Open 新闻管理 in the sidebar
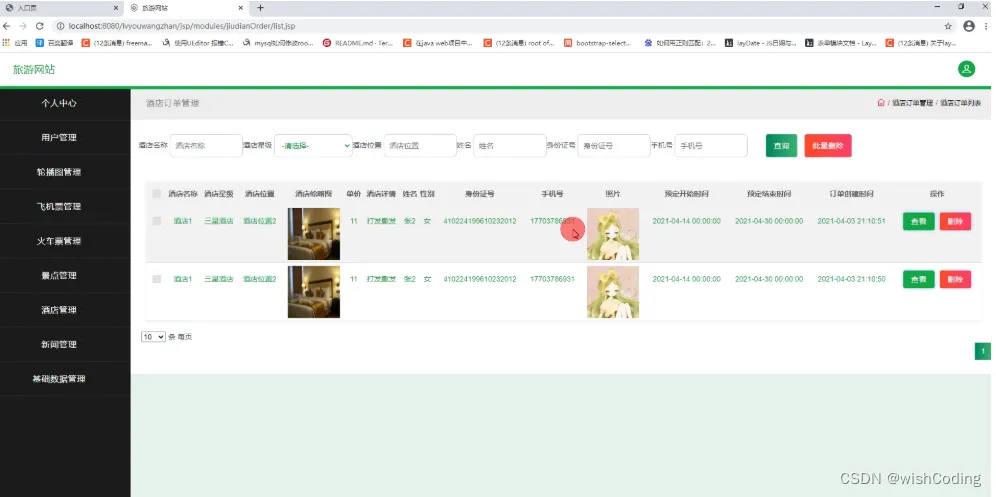Screen dimensions: 996x497 tap(59, 344)
